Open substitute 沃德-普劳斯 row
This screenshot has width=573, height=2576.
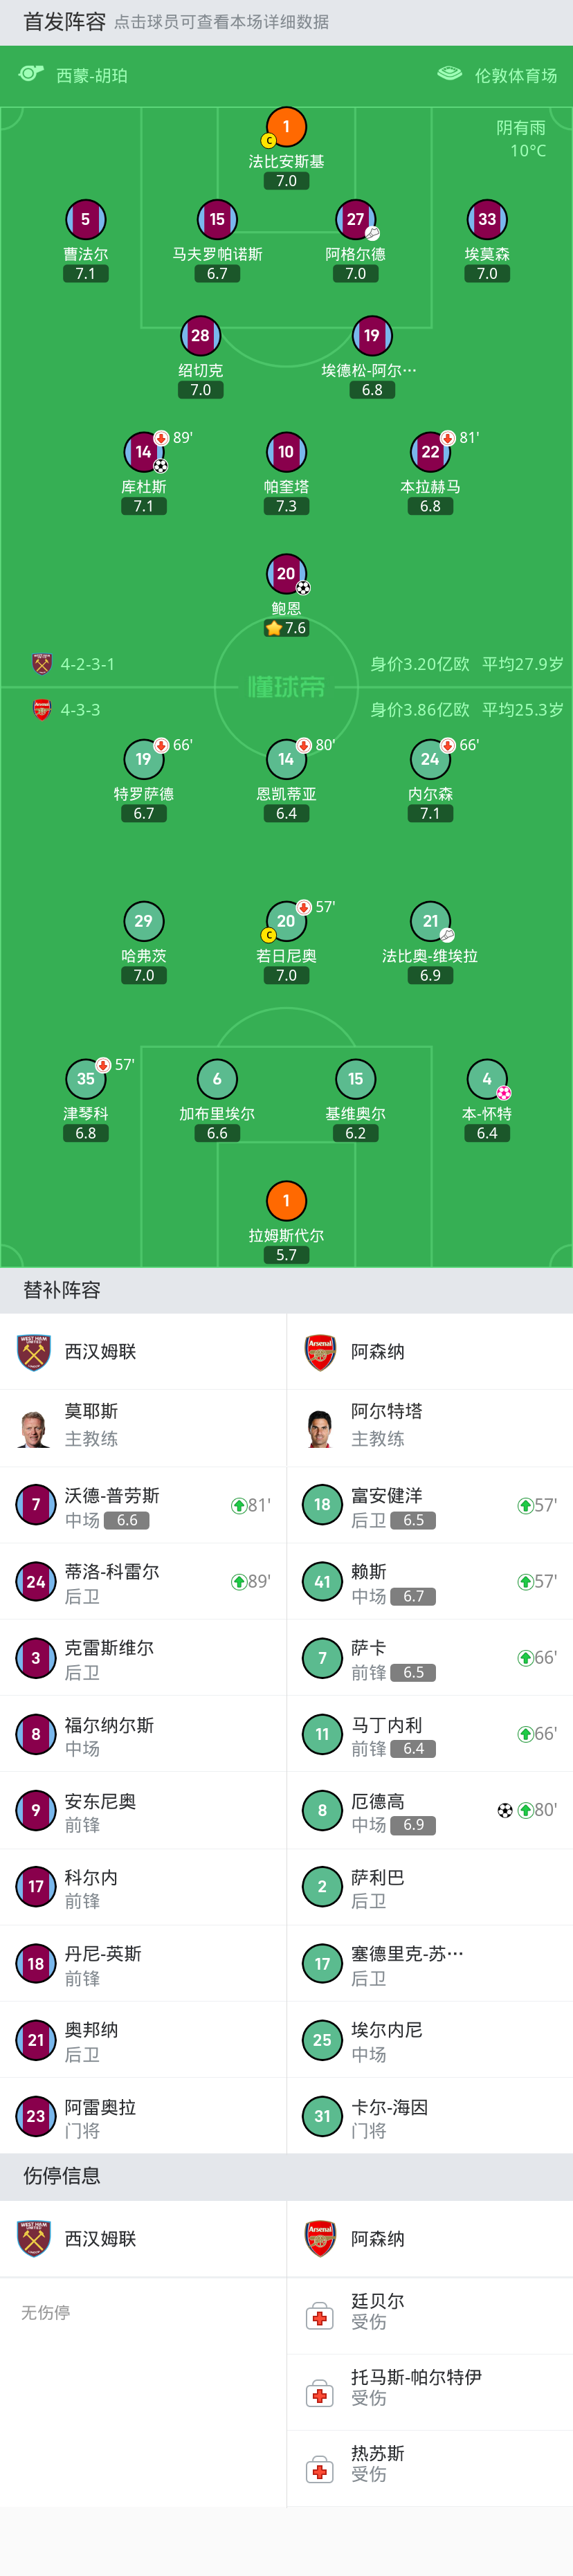click(x=143, y=1506)
